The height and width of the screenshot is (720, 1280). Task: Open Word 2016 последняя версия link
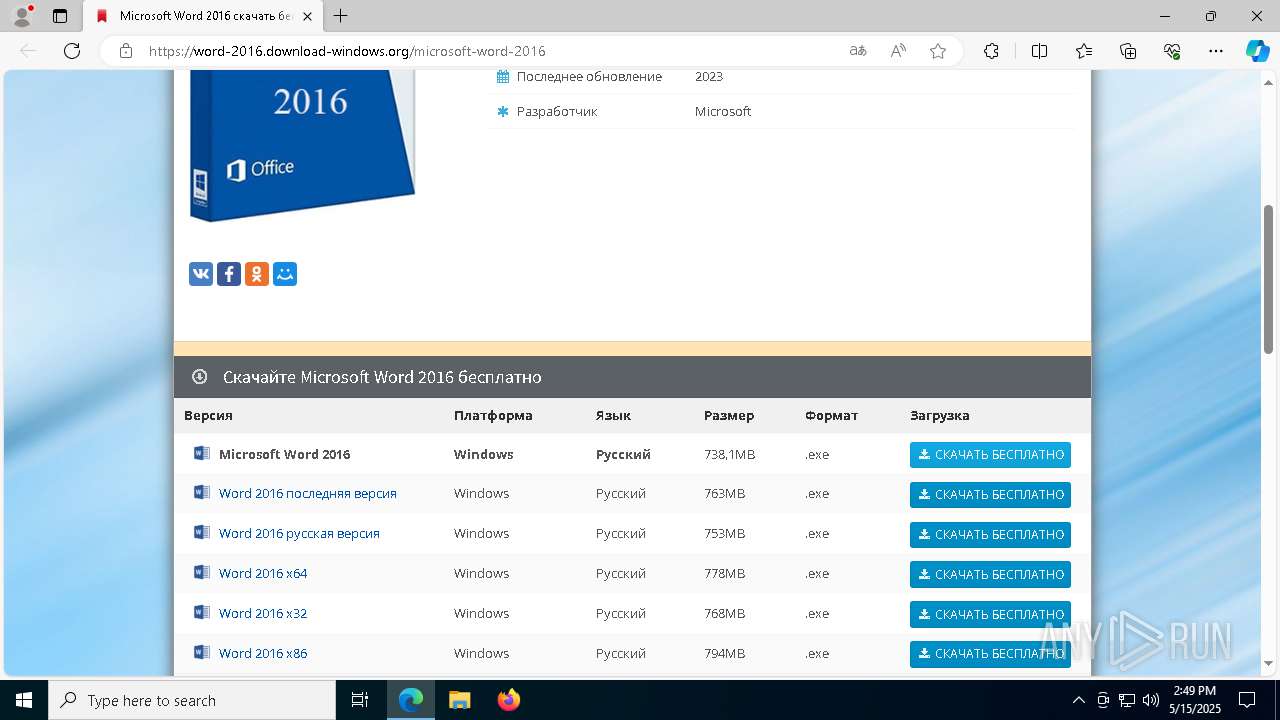[x=308, y=493]
